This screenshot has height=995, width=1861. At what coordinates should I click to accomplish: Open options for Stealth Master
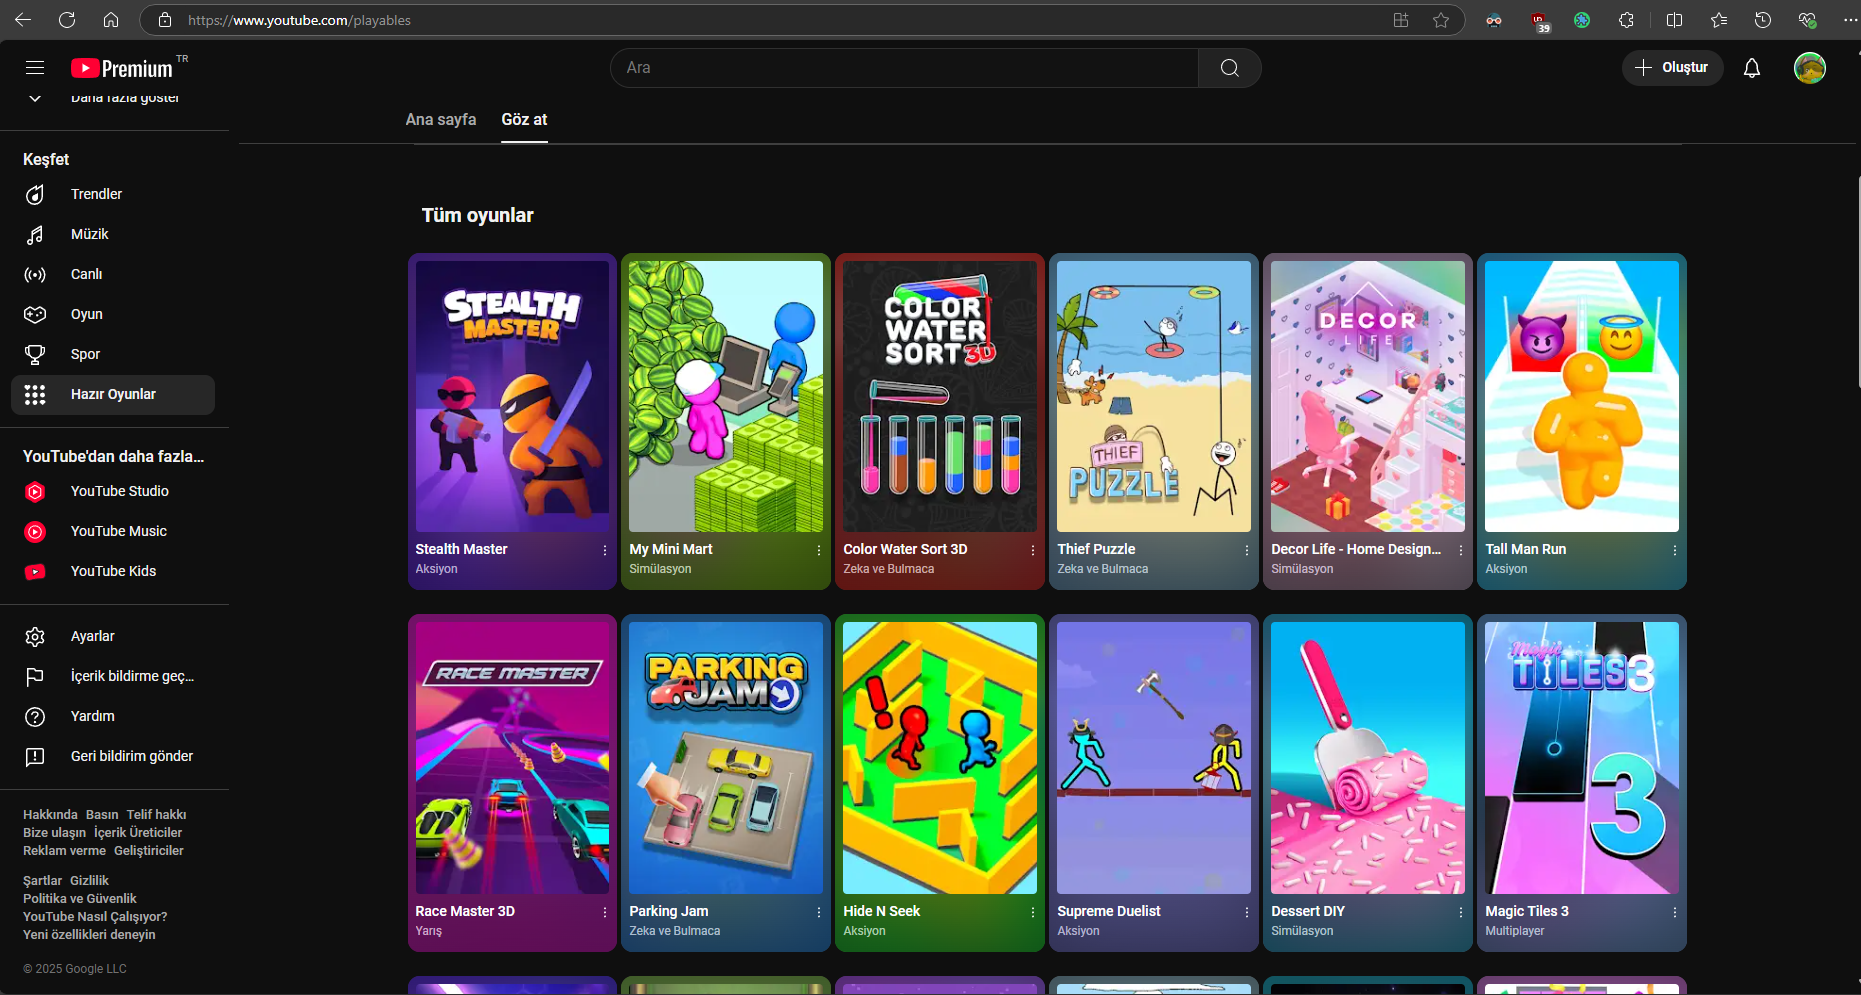(x=605, y=550)
